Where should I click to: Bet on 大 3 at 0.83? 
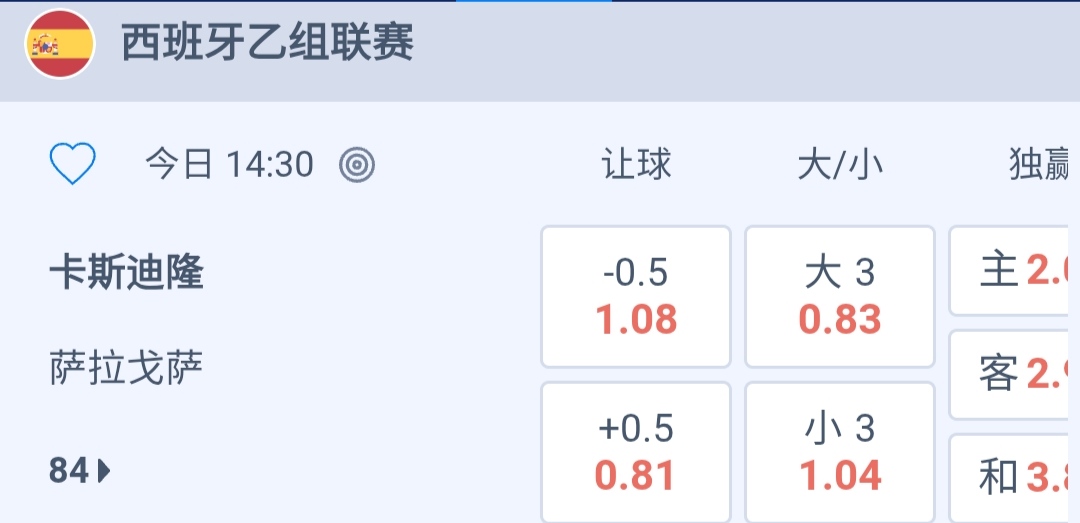pyautogui.click(x=840, y=296)
